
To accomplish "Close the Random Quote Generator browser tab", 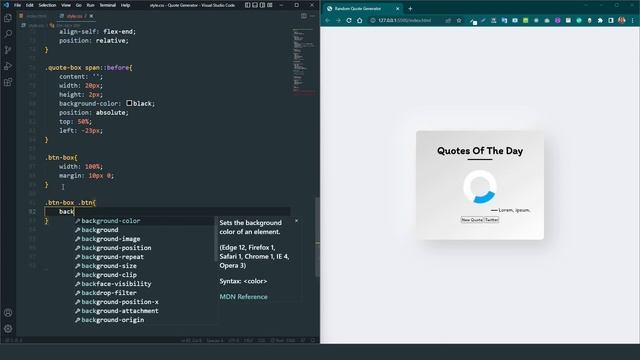I will (x=398, y=9).
